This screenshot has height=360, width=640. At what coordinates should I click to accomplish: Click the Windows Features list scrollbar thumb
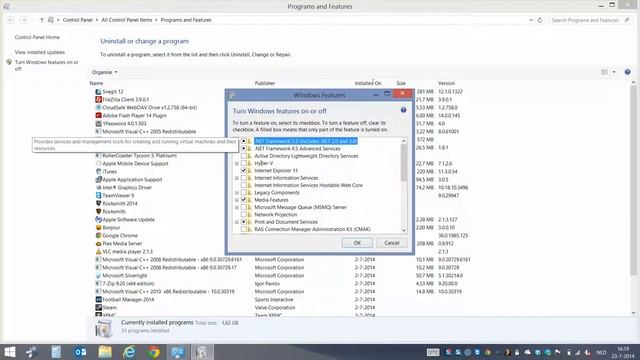coord(404,162)
